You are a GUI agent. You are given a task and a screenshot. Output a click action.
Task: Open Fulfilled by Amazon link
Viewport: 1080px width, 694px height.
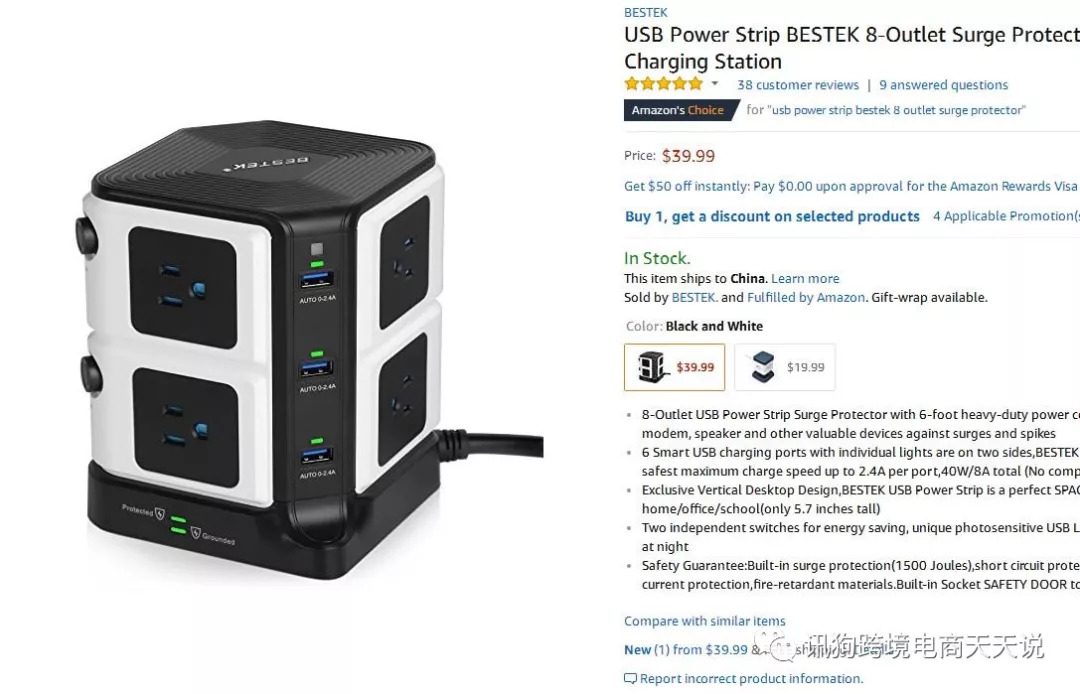(806, 297)
